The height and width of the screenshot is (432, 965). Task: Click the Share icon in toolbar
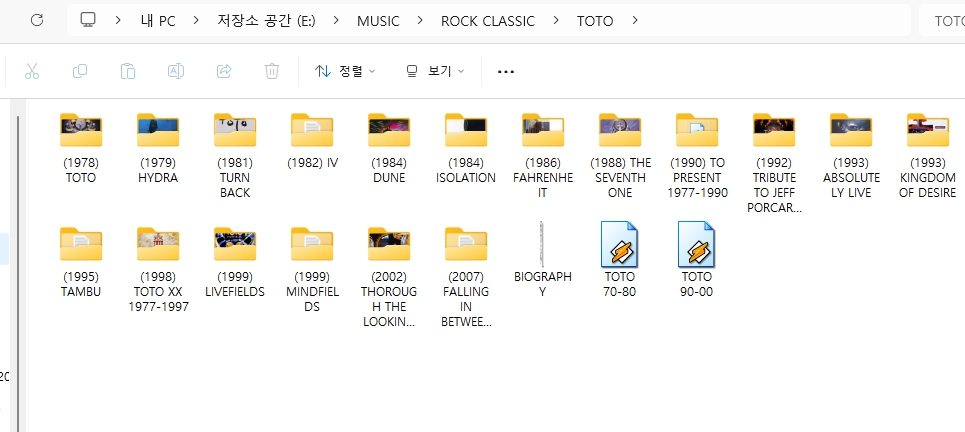pos(224,71)
